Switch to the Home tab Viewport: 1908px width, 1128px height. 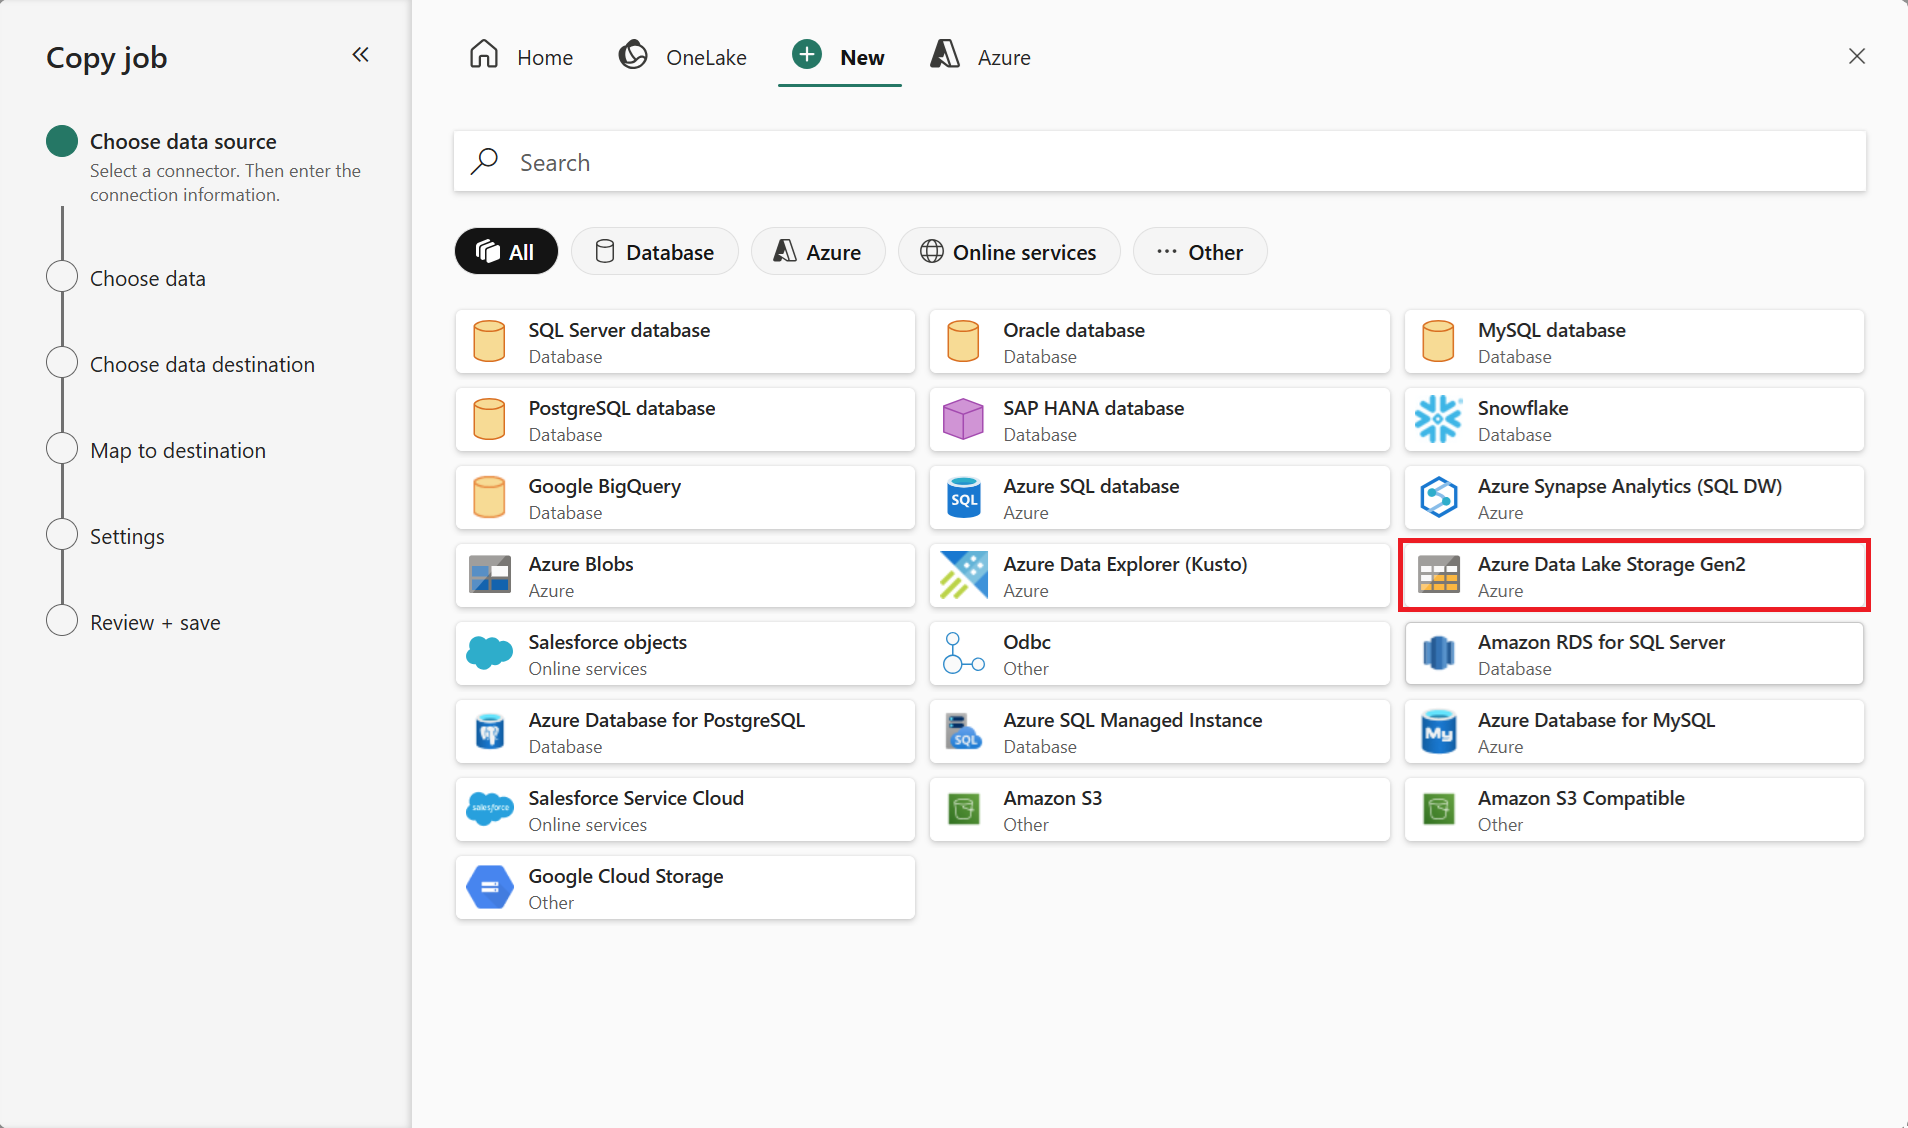[521, 57]
